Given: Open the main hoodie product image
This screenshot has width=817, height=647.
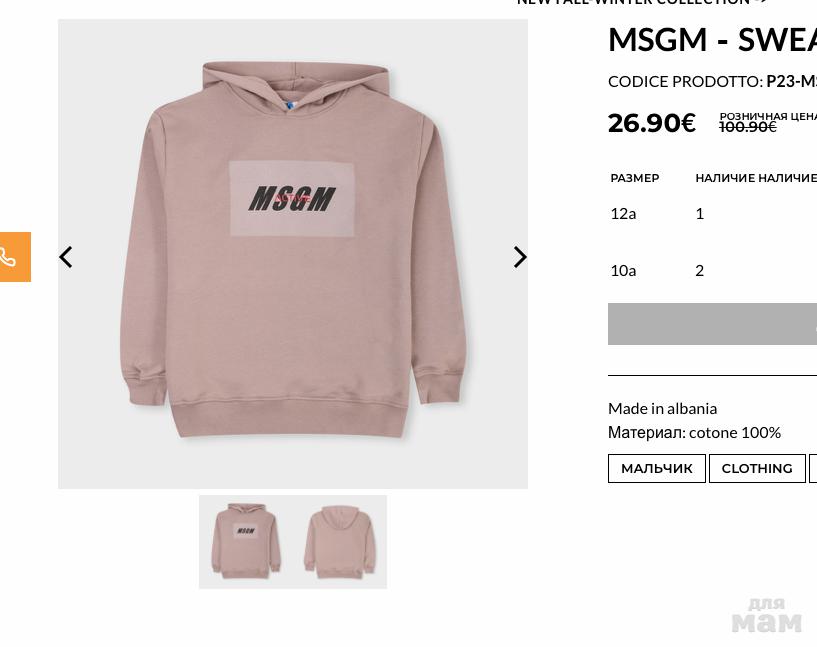Looking at the screenshot, I should pyautogui.click(x=293, y=254).
